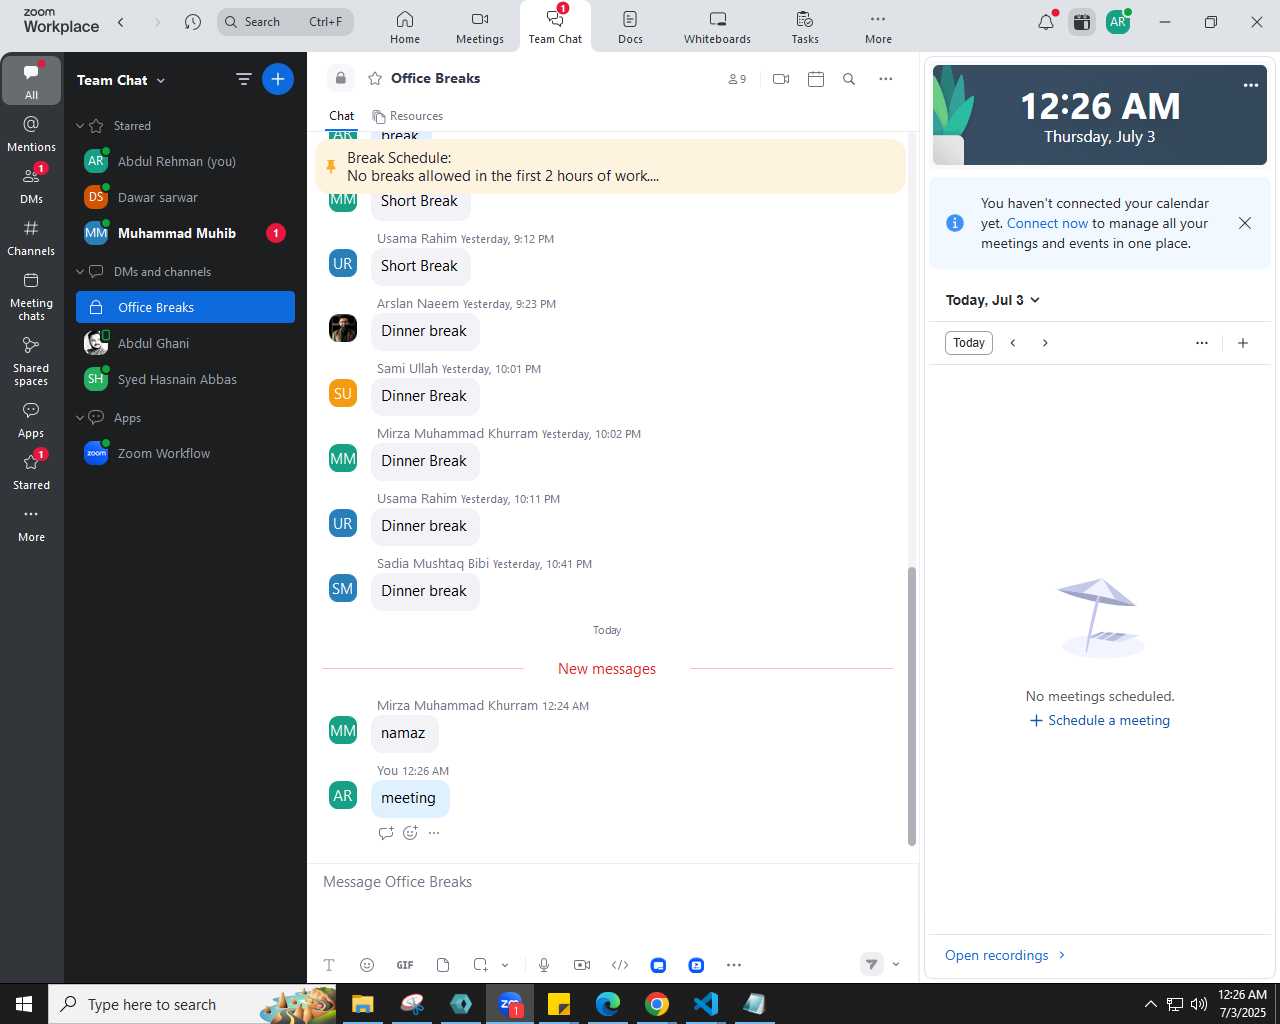Viewport: 1280px width, 1024px height.
Task: Collapse the Apps section
Action: [80, 418]
